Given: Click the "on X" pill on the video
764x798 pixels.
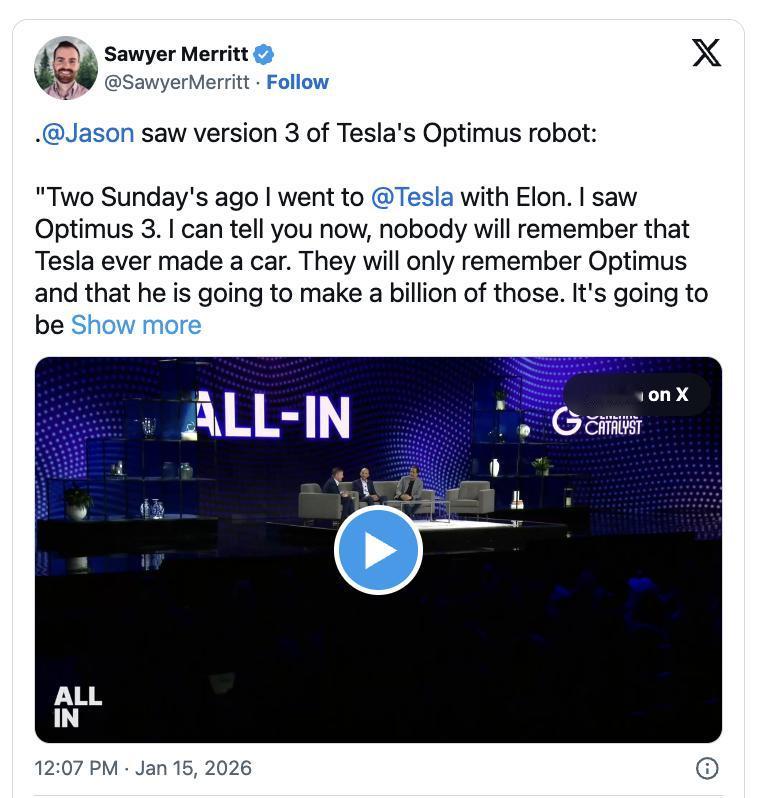Looking at the screenshot, I should (x=638, y=395).
